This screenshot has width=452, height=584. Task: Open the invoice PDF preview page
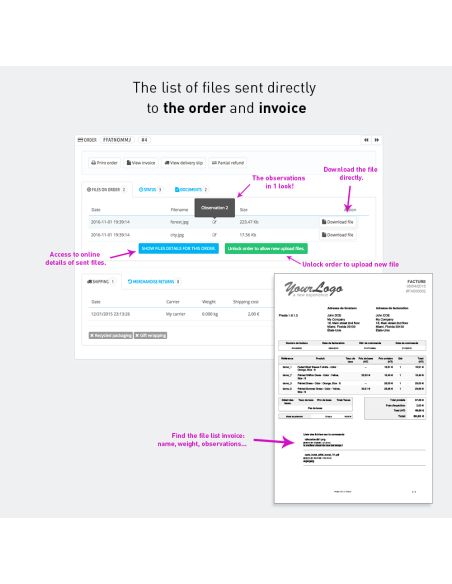[353, 388]
